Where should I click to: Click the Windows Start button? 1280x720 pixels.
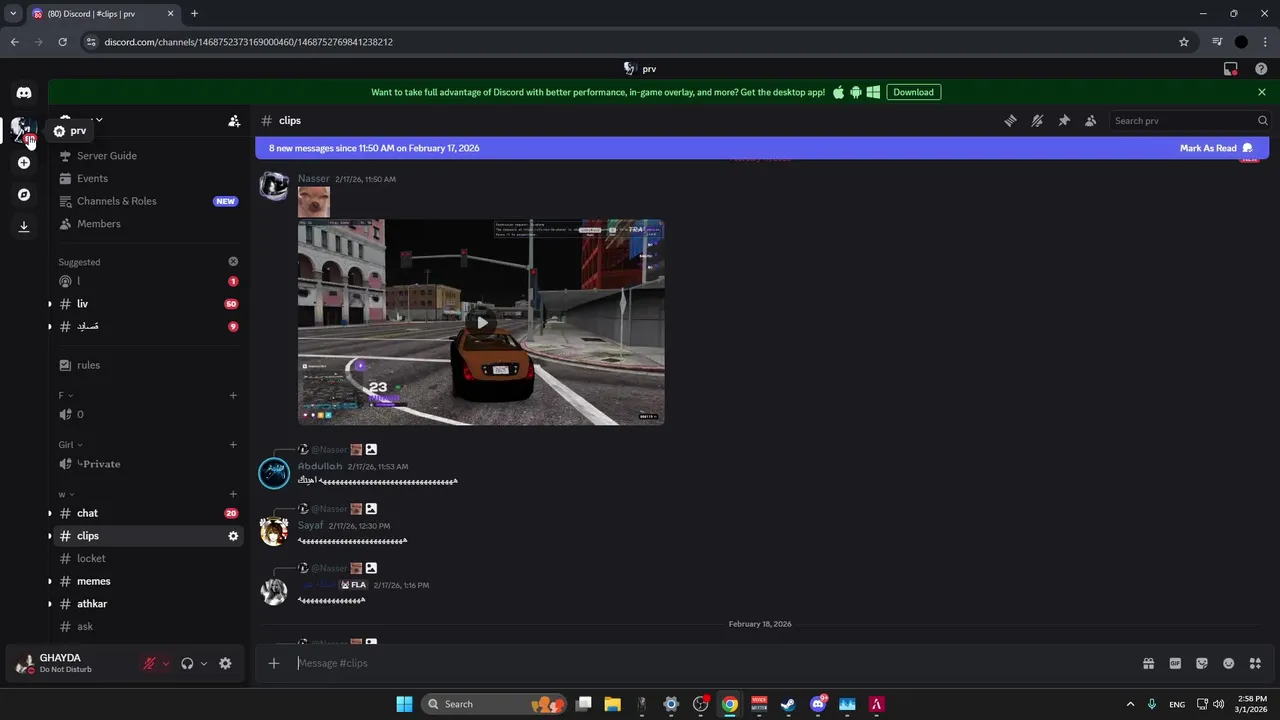tap(404, 704)
